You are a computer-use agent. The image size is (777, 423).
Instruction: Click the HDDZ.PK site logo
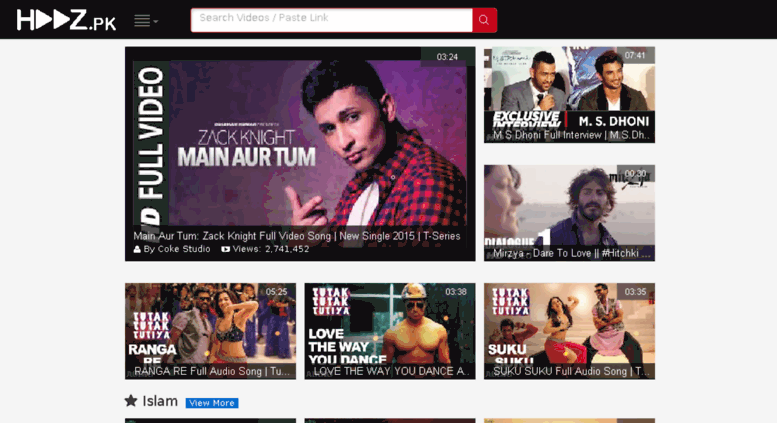(x=66, y=20)
